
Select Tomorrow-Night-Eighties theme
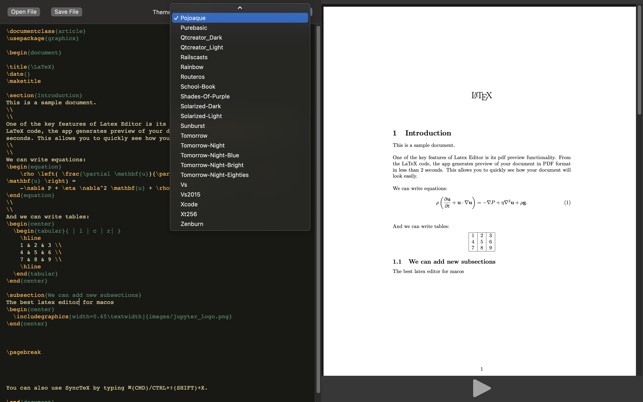click(214, 175)
